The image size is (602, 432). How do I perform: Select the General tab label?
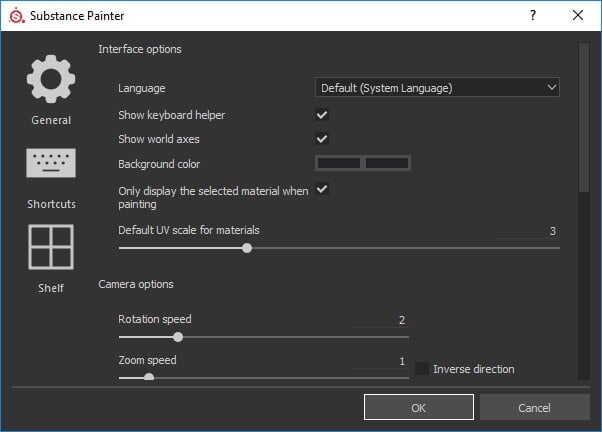[x=51, y=120]
